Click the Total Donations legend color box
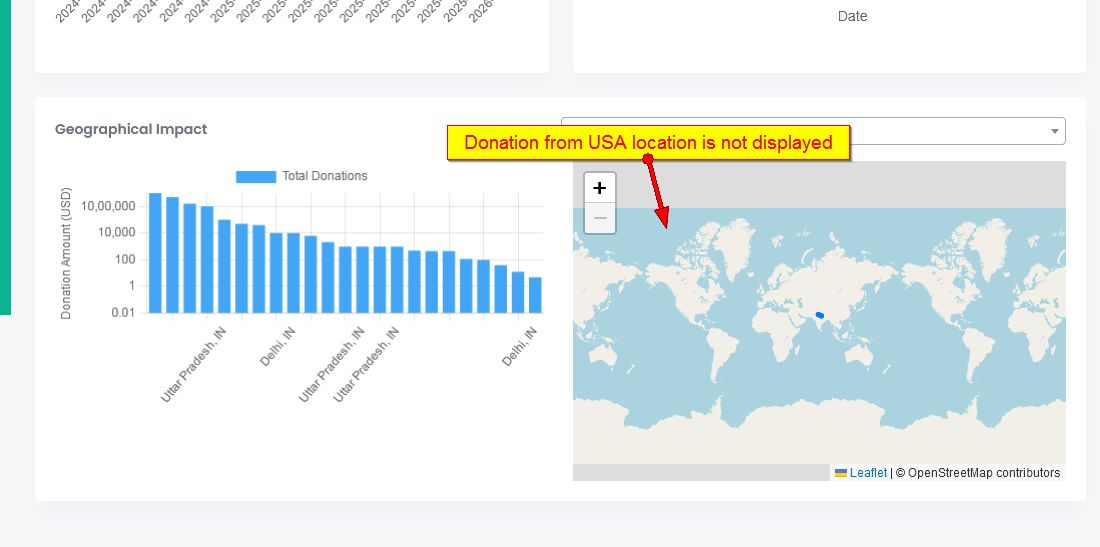 pyautogui.click(x=256, y=177)
